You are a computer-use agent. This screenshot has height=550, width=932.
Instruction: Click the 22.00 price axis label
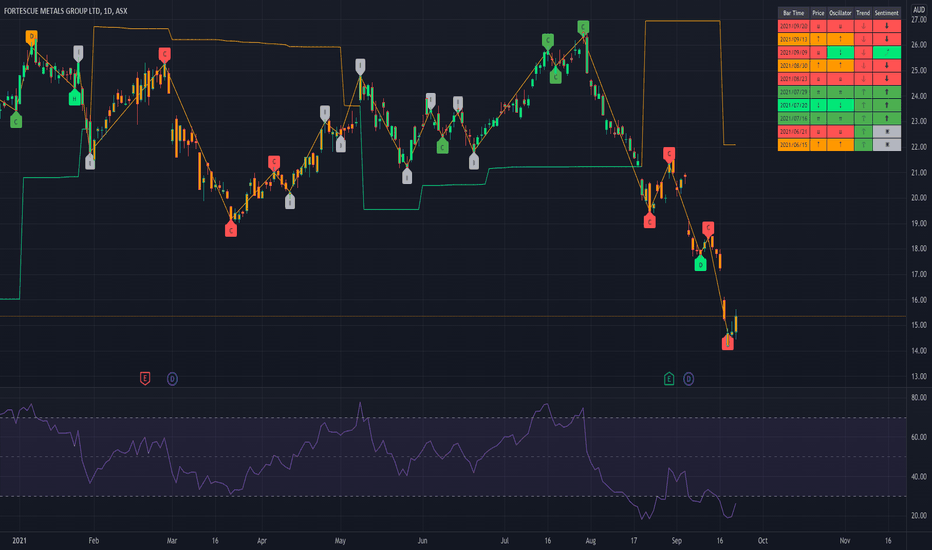pyautogui.click(x=919, y=147)
